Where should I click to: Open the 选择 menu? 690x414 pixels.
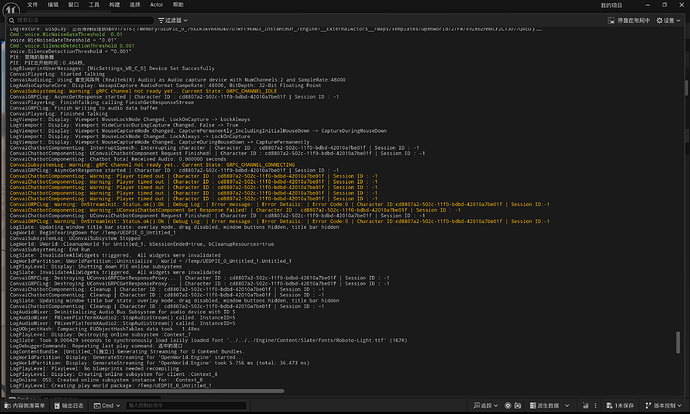[x=135, y=5]
